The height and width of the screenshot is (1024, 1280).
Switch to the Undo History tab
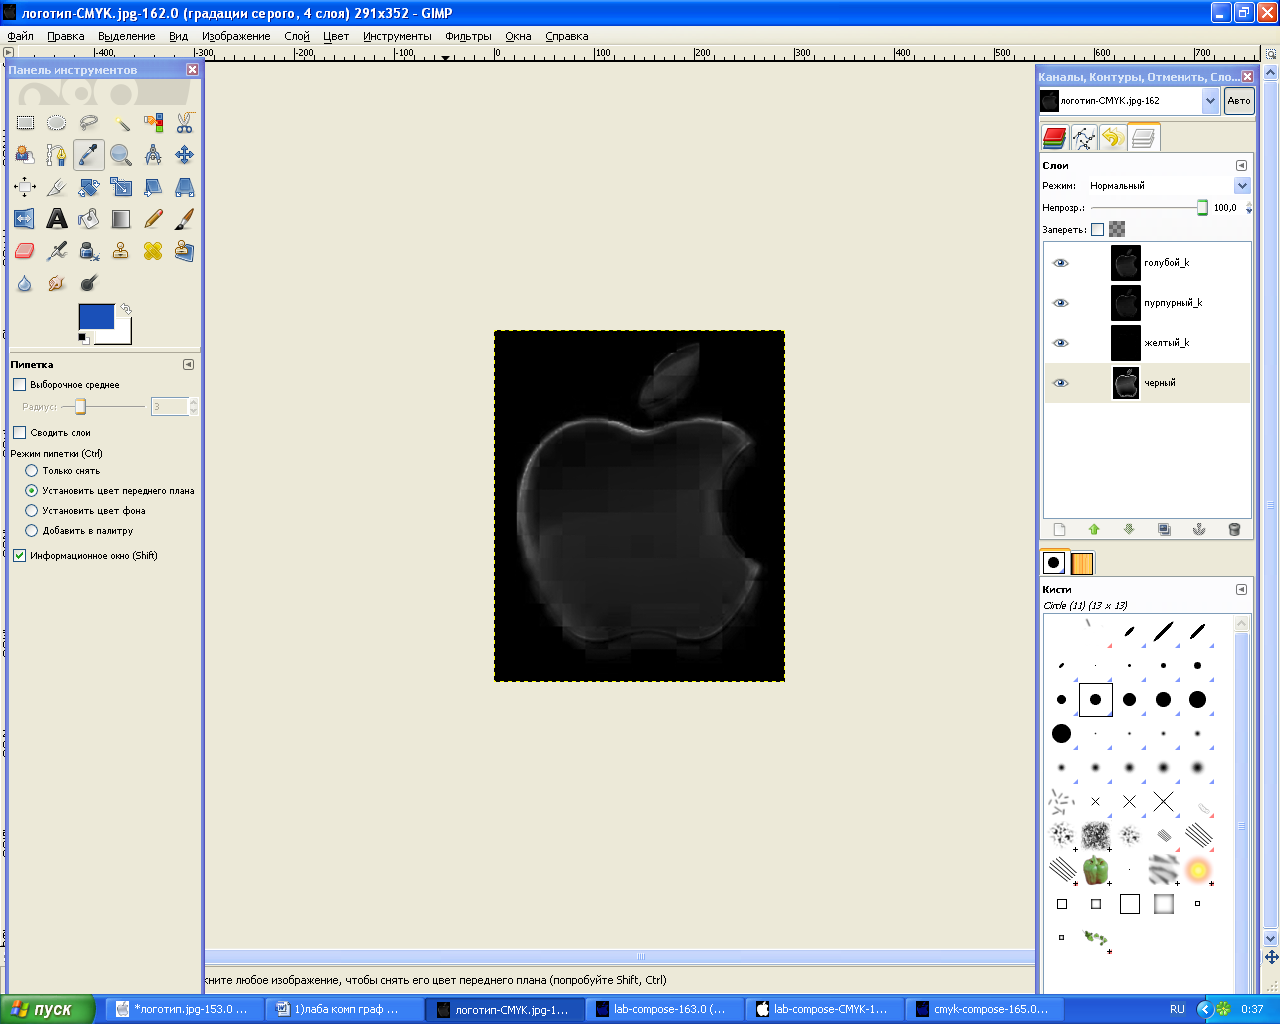pyautogui.click(x=1113, y=138)
